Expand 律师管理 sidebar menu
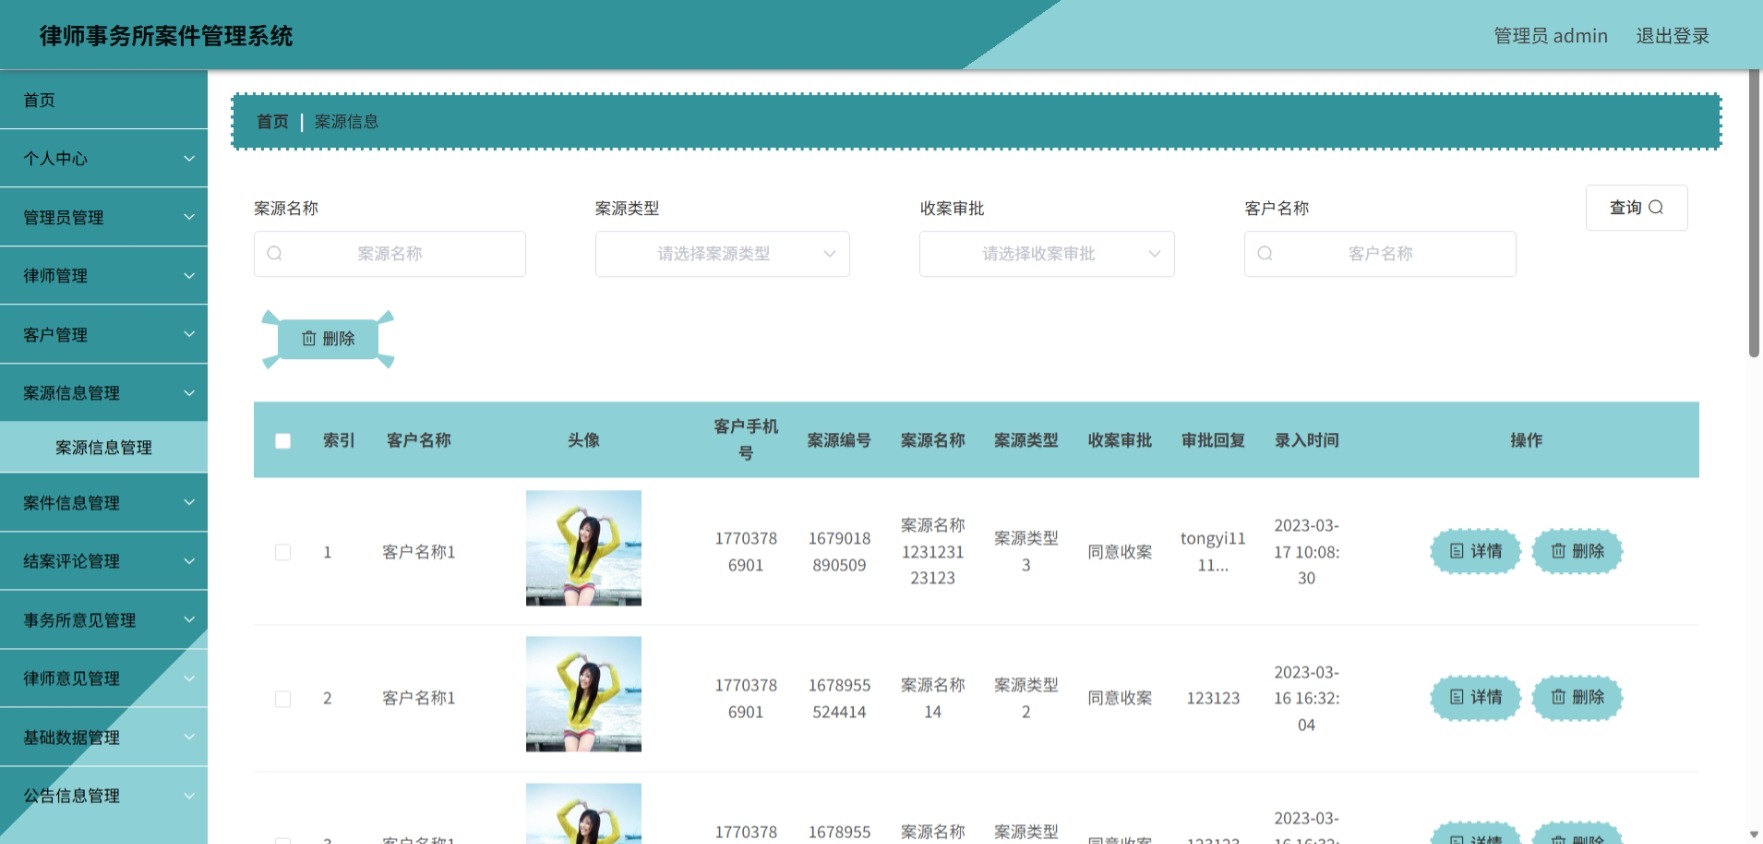Viewport: 1763px width, 844px height. 104,276
